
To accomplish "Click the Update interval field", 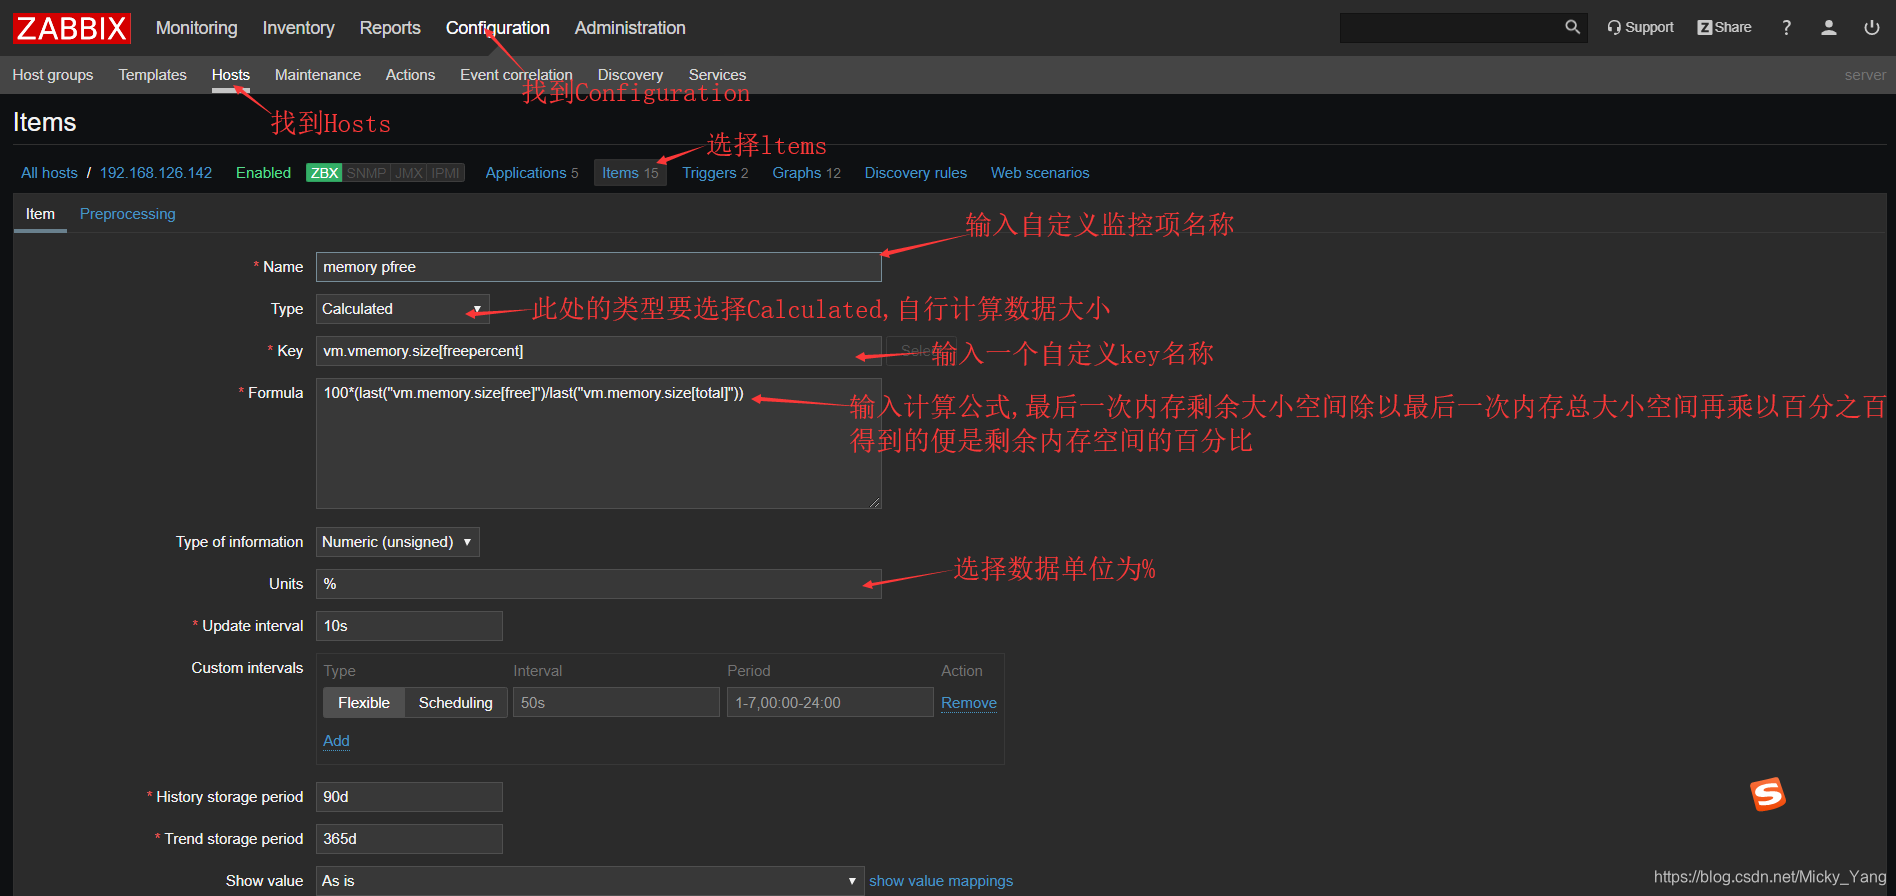I will (409, 626).
